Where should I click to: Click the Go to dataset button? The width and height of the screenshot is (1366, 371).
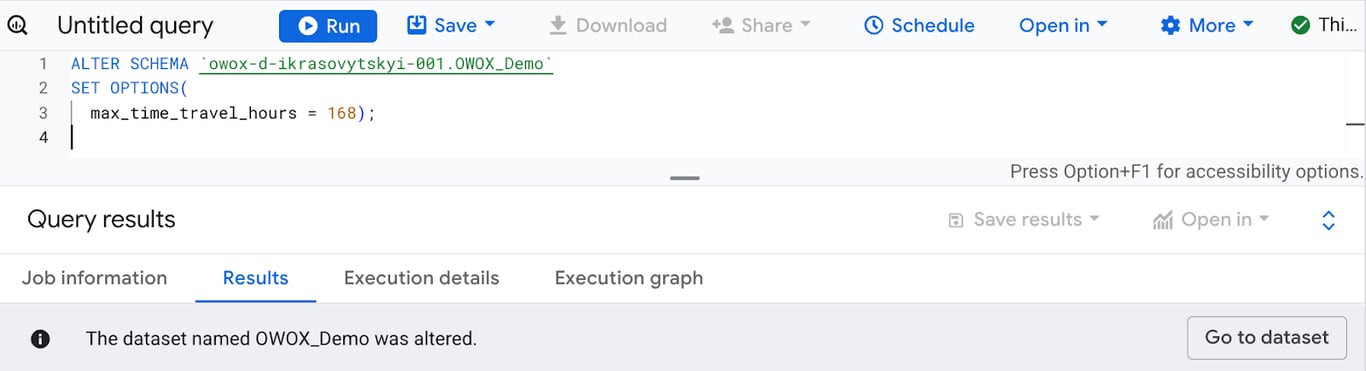click(1267, 338)
